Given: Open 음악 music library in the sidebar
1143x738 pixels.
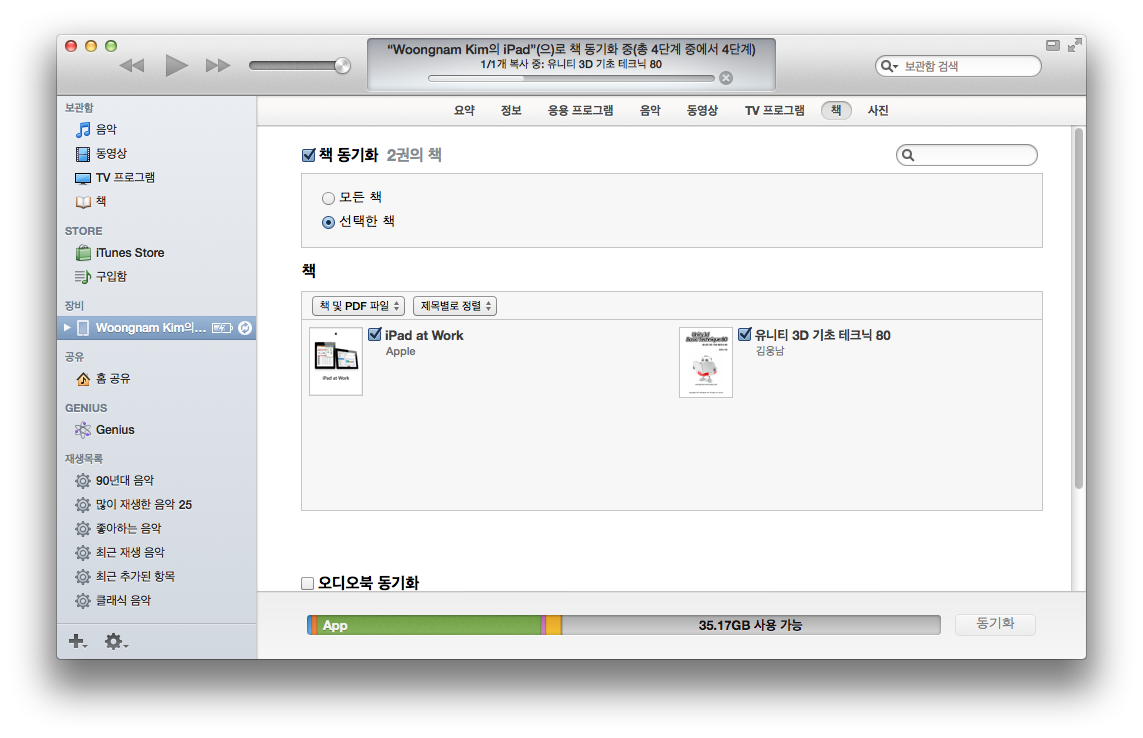Looking at the screenshot, I should [x=106, y=130].
